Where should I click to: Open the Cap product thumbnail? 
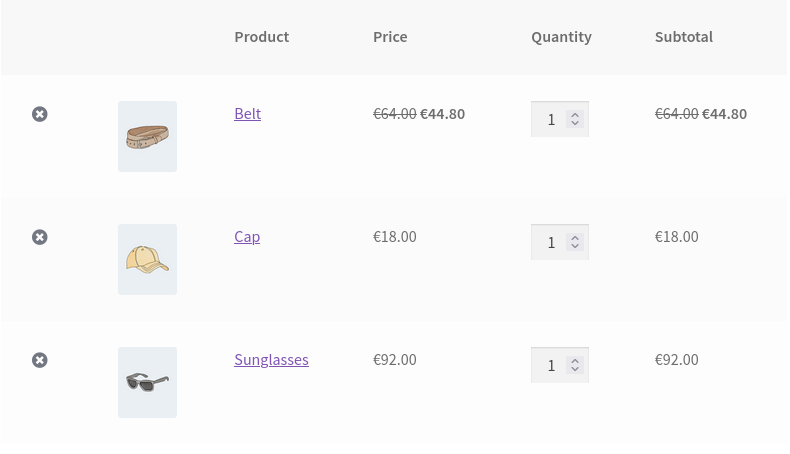pos(147,259)
